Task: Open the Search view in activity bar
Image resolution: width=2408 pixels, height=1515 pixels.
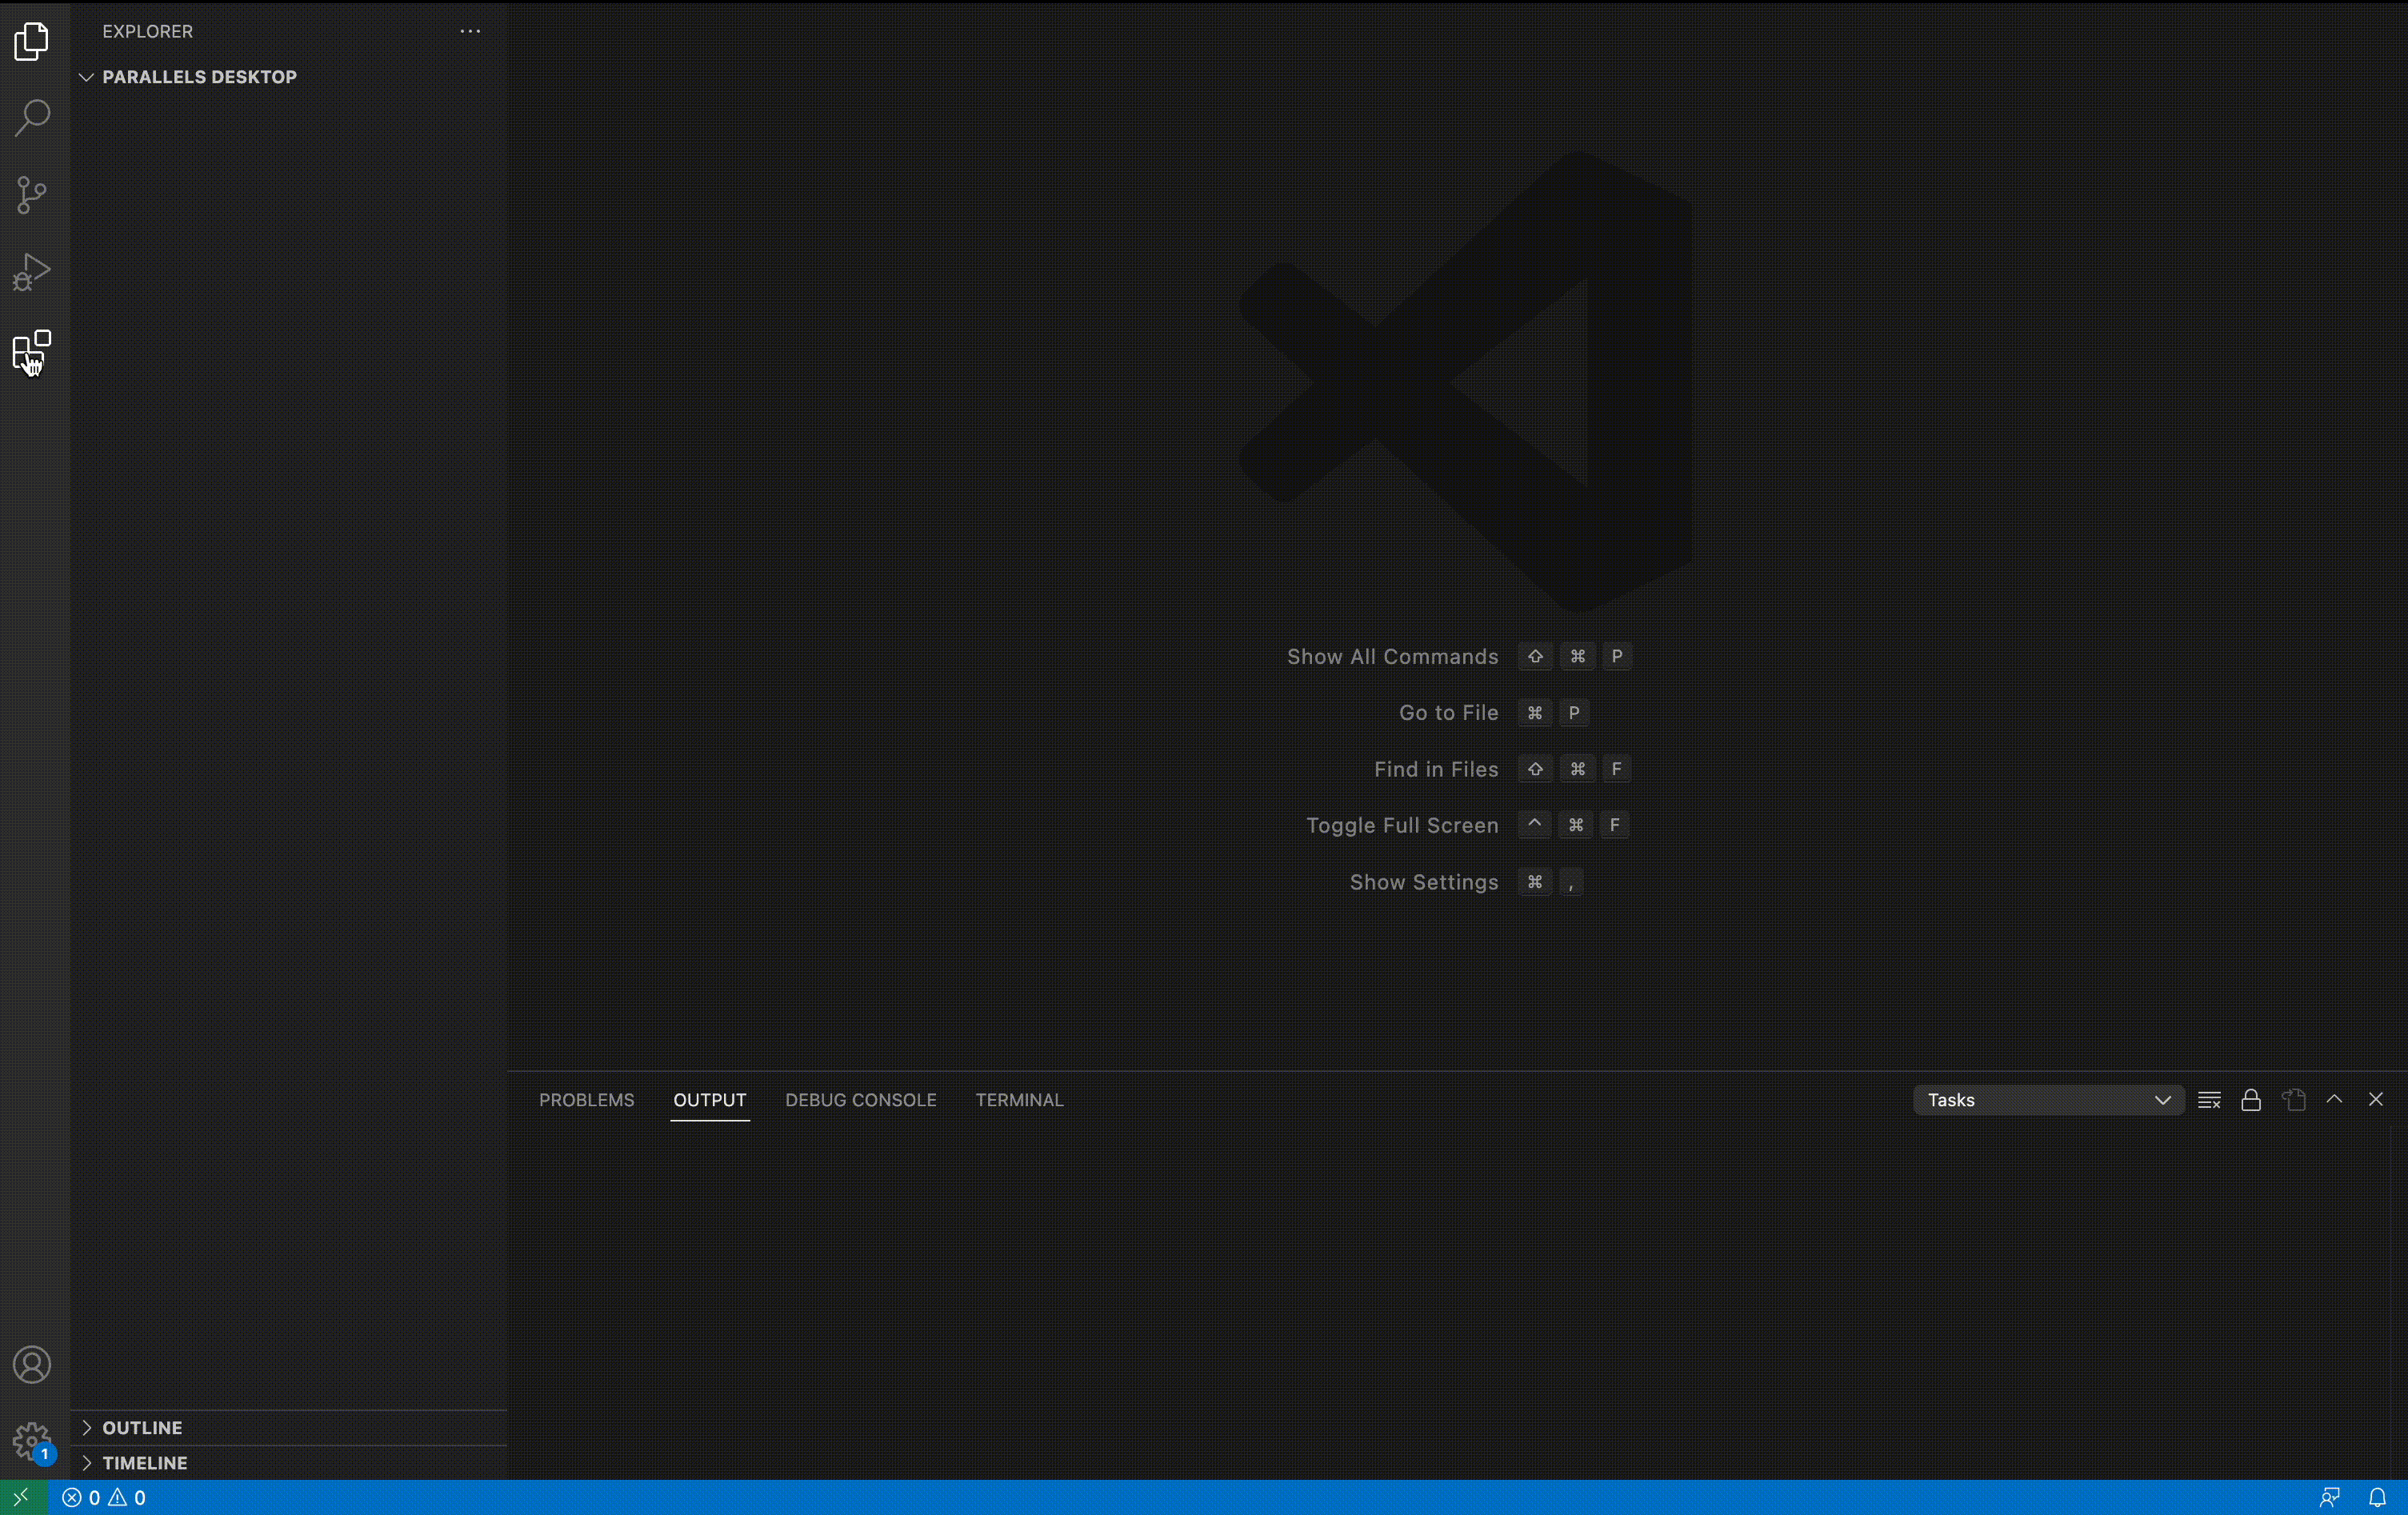Action: tap(32, 118)
